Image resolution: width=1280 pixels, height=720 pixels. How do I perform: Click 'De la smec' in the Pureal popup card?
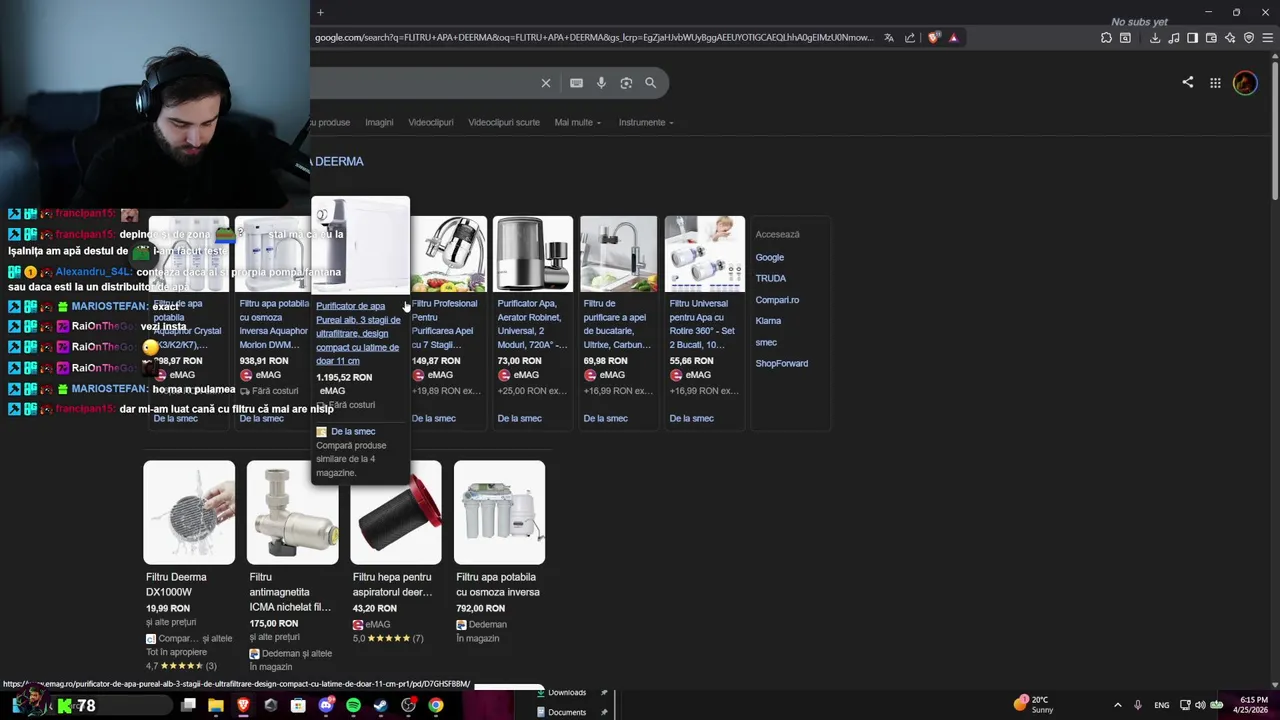coord(353,432)
